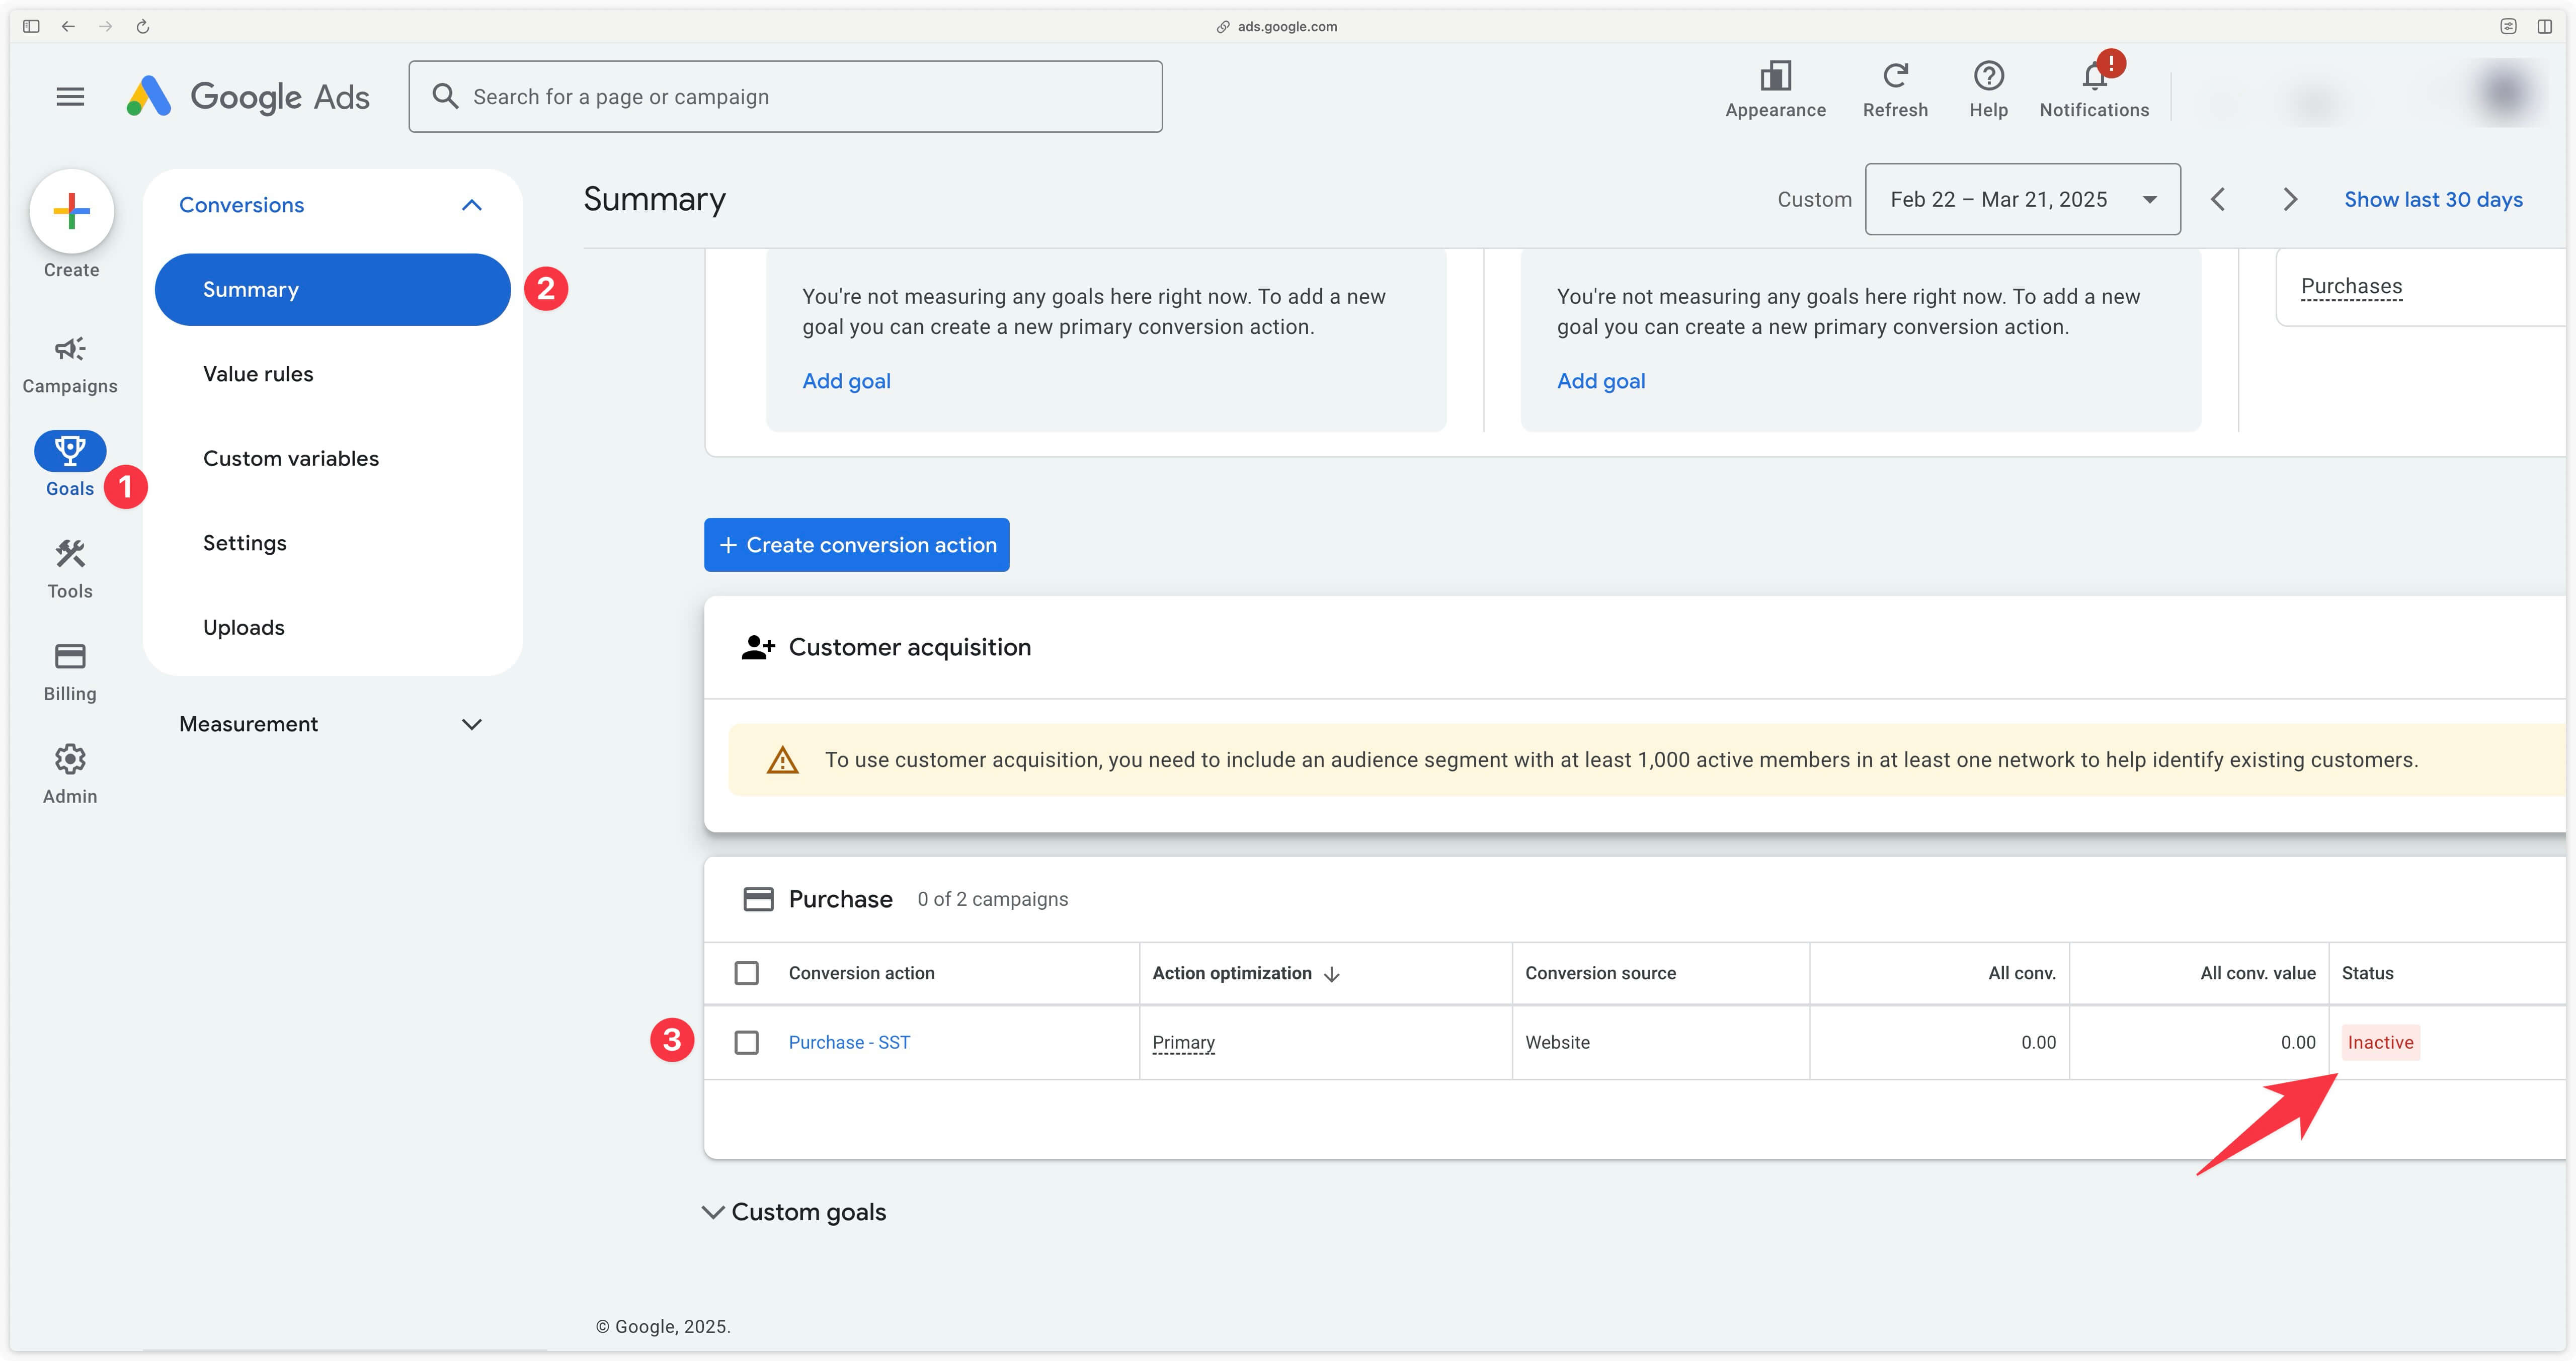Click the browser address bar
Screen dimensions: 2576x1361
pyautogui.click(x=1276, y=26)
